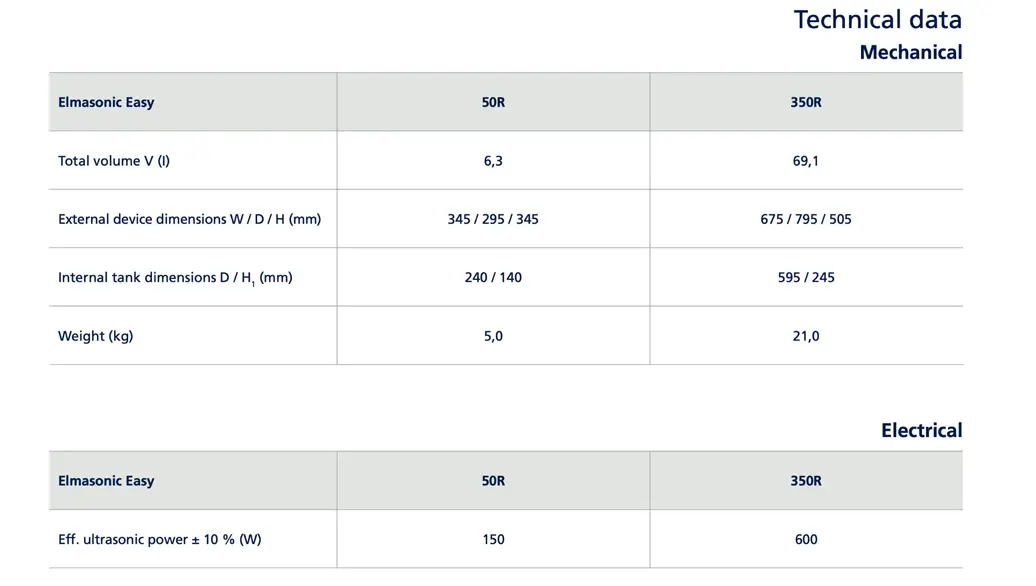Click the 600 ultrasonic power value

pyautogui.click(x=805, y=540)
